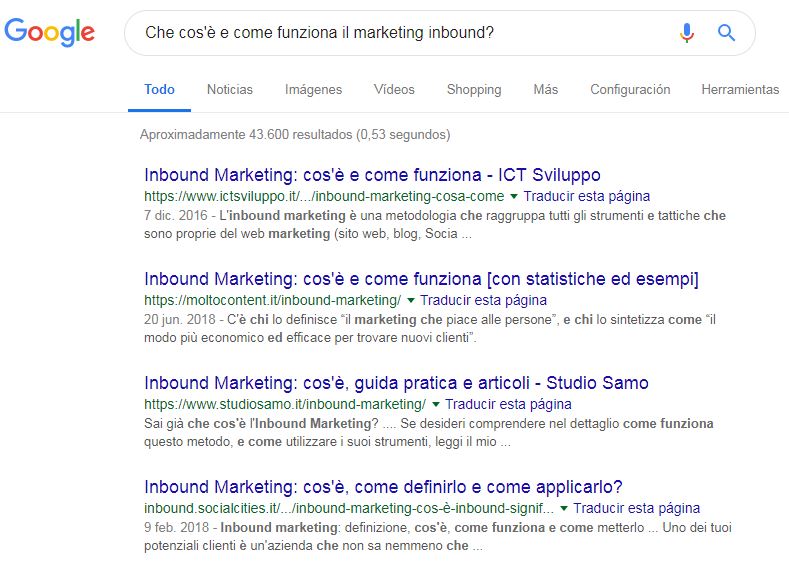Expand dropdown arrow next to inbound.socialcities.it URL

click(x=564, y=509)
